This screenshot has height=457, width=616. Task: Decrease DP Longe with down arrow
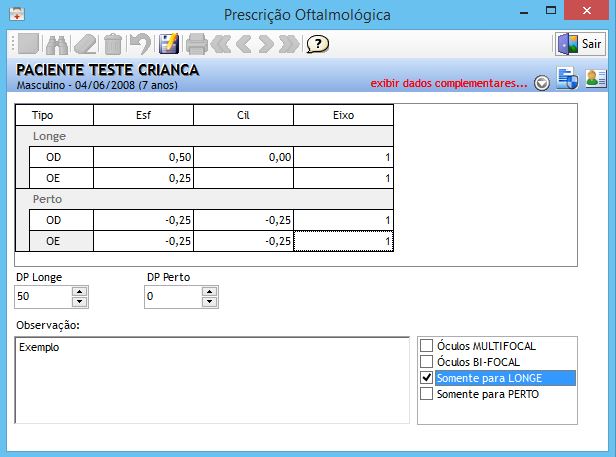[x=80, y=301]
